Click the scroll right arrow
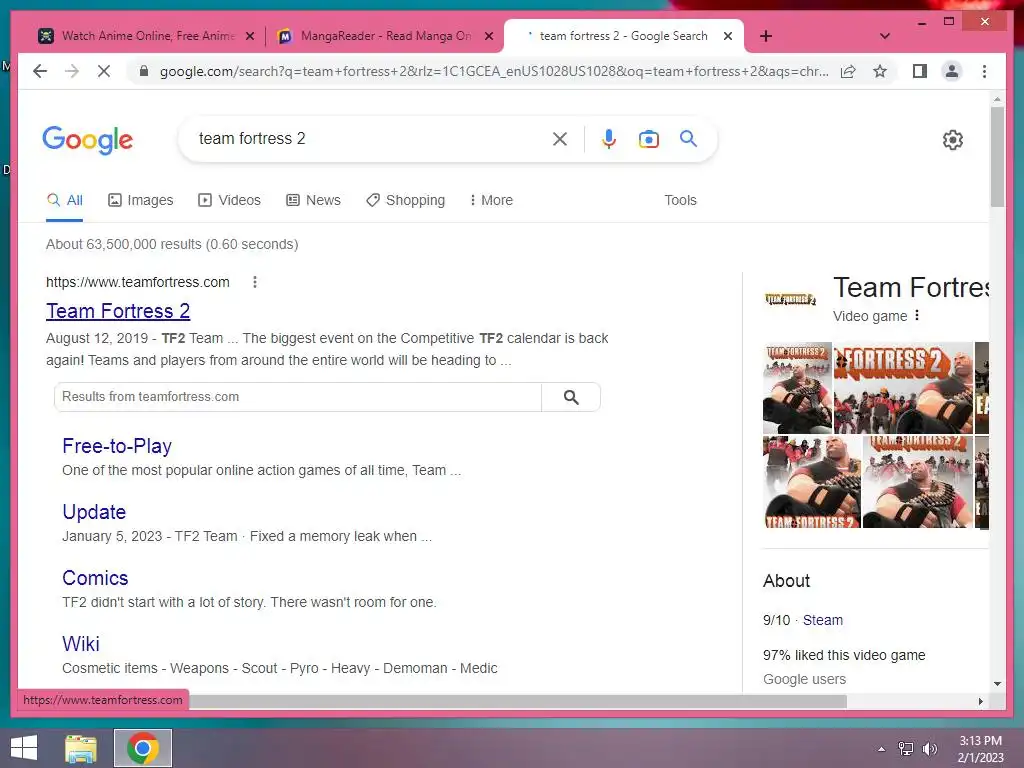Screen dimensions: 1024x768 980,701
